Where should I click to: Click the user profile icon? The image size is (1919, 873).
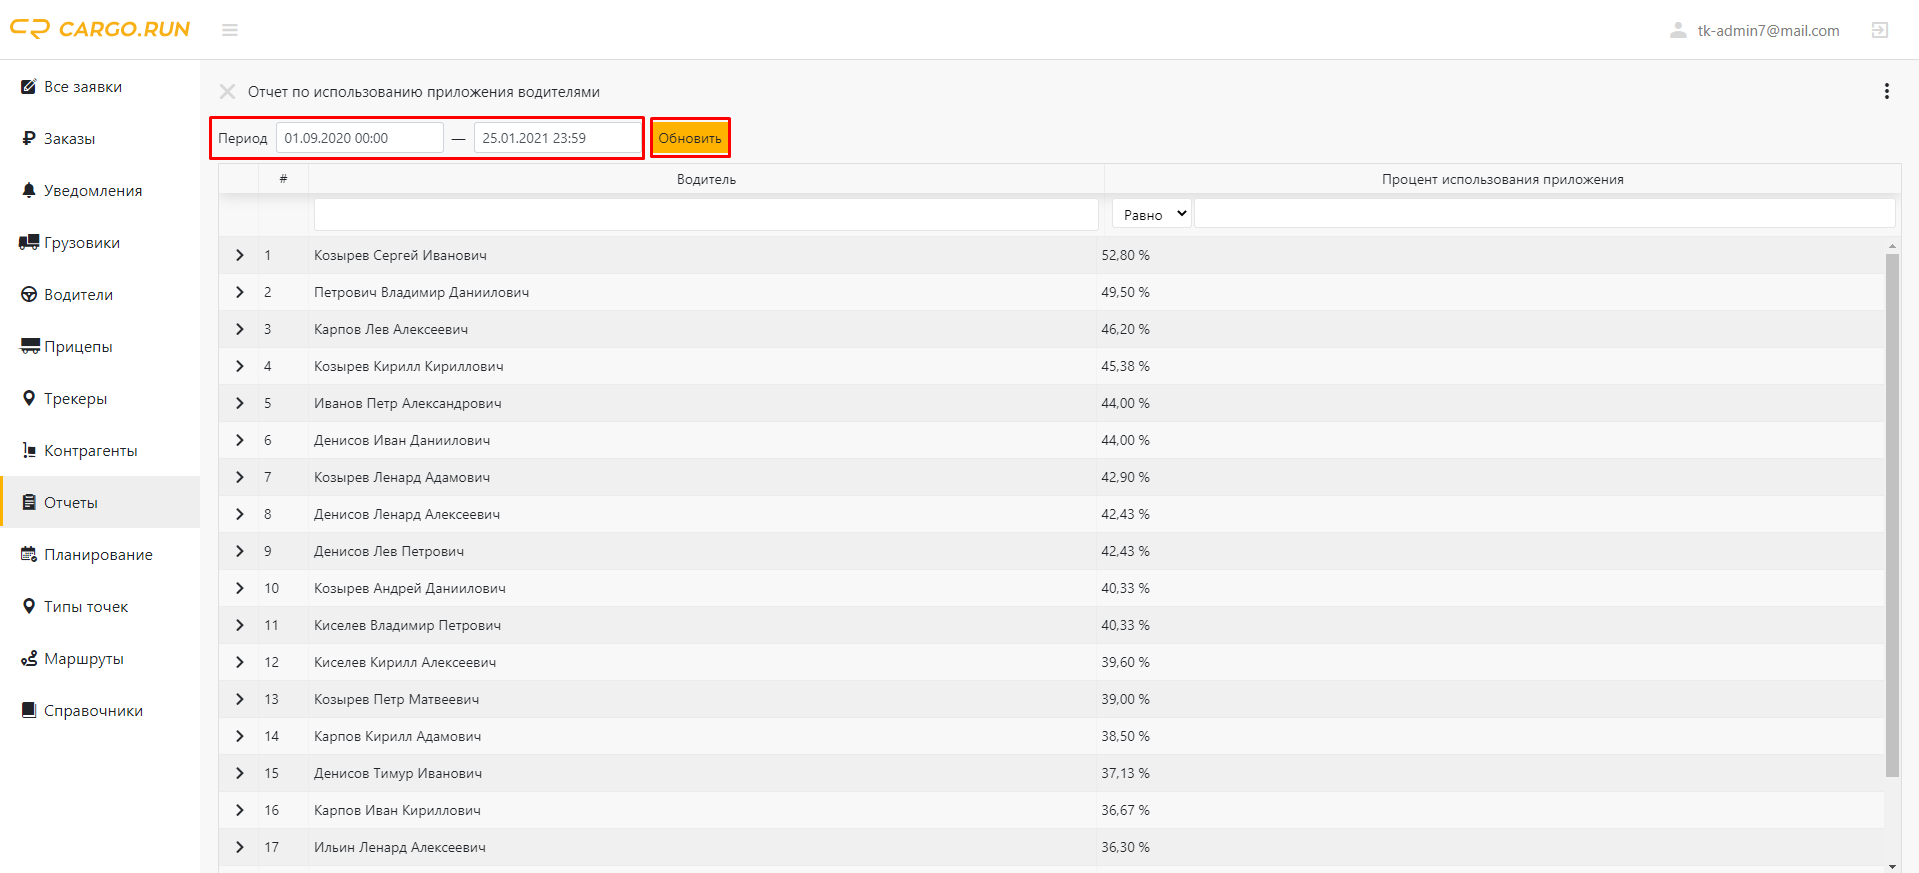(1678, 31)
